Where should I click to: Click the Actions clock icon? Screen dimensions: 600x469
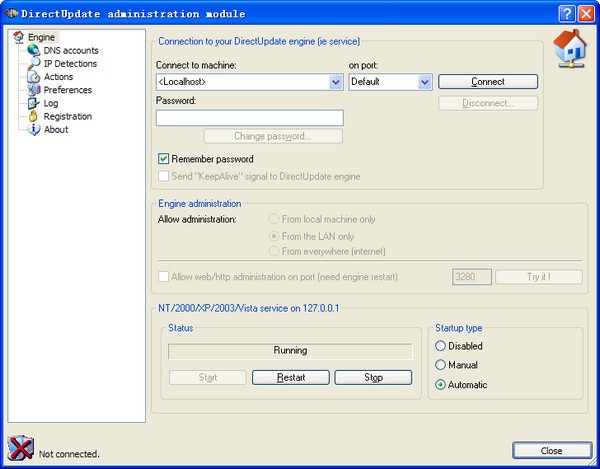pyautogui.click(x=33, y=77)
